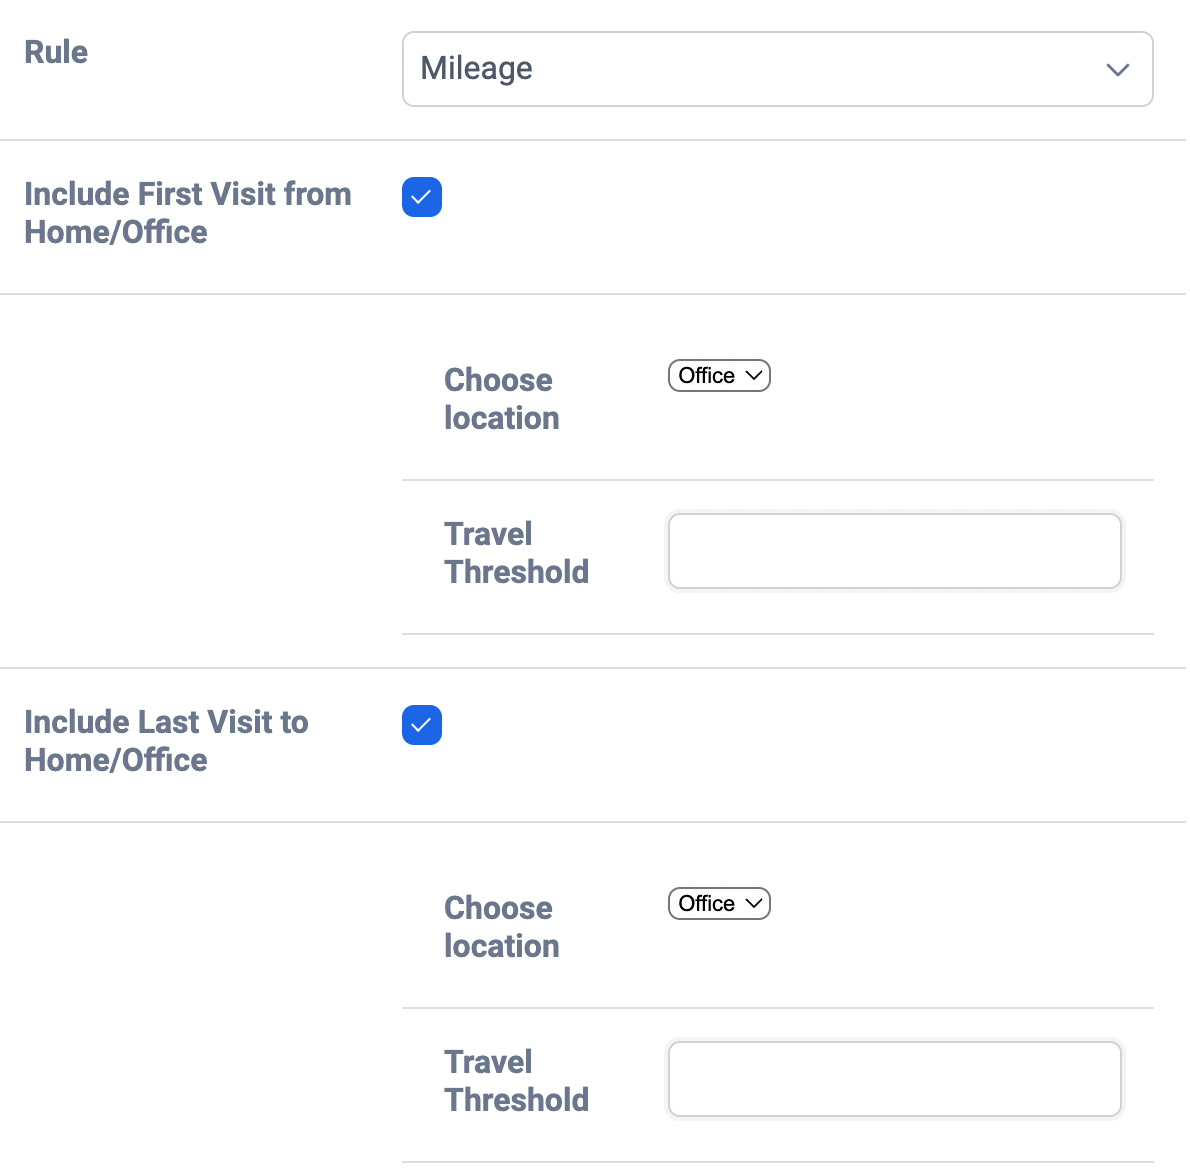This screenshot has width=1190, height=1168.
Task: Click the Rule label on the left
Action: (x=55, y=51)
